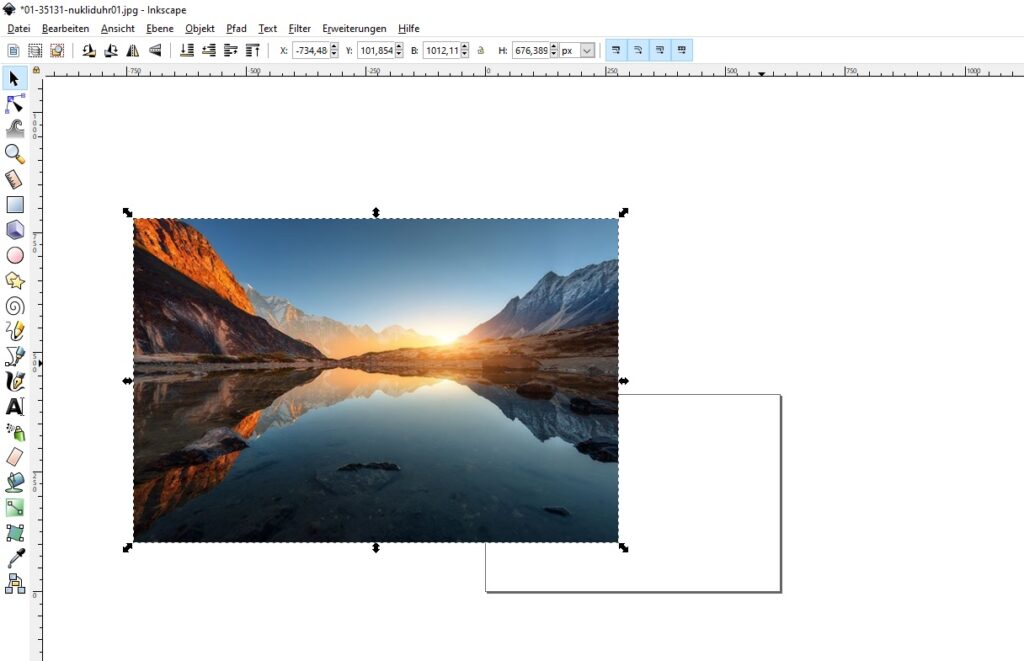Select the Mesh gradient tool
The image size is (1024, 661).
click(x=14, y=532)
